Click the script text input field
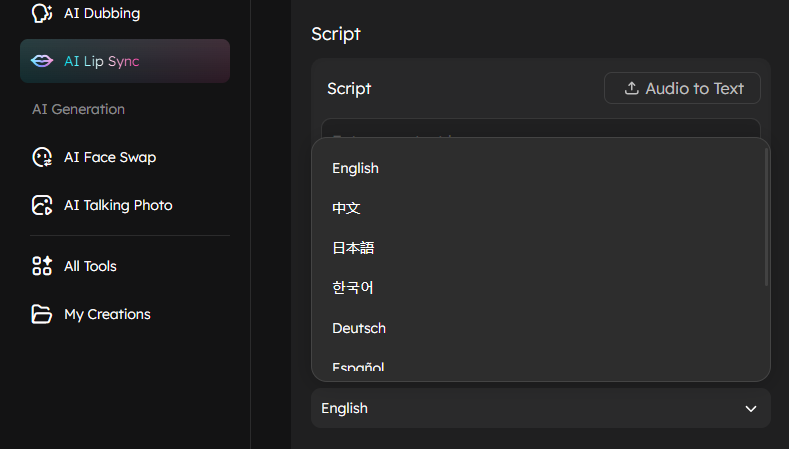Screen dimensions: 789x449 tap(541, 128)
